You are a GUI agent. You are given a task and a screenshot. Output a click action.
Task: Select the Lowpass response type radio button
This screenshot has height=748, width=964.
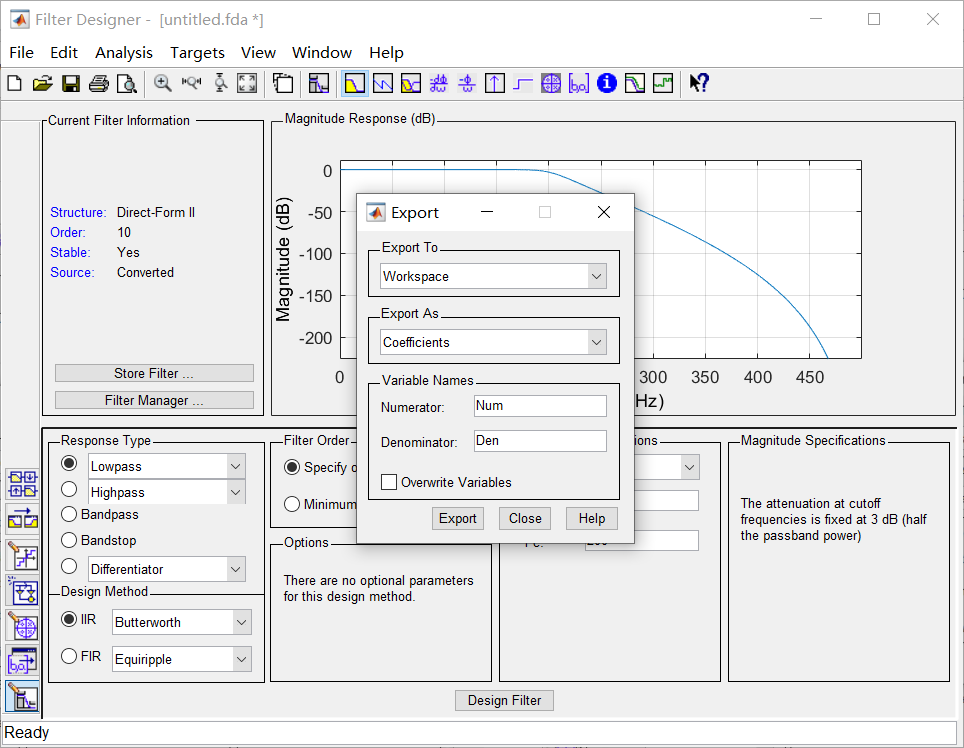(69, 463)
